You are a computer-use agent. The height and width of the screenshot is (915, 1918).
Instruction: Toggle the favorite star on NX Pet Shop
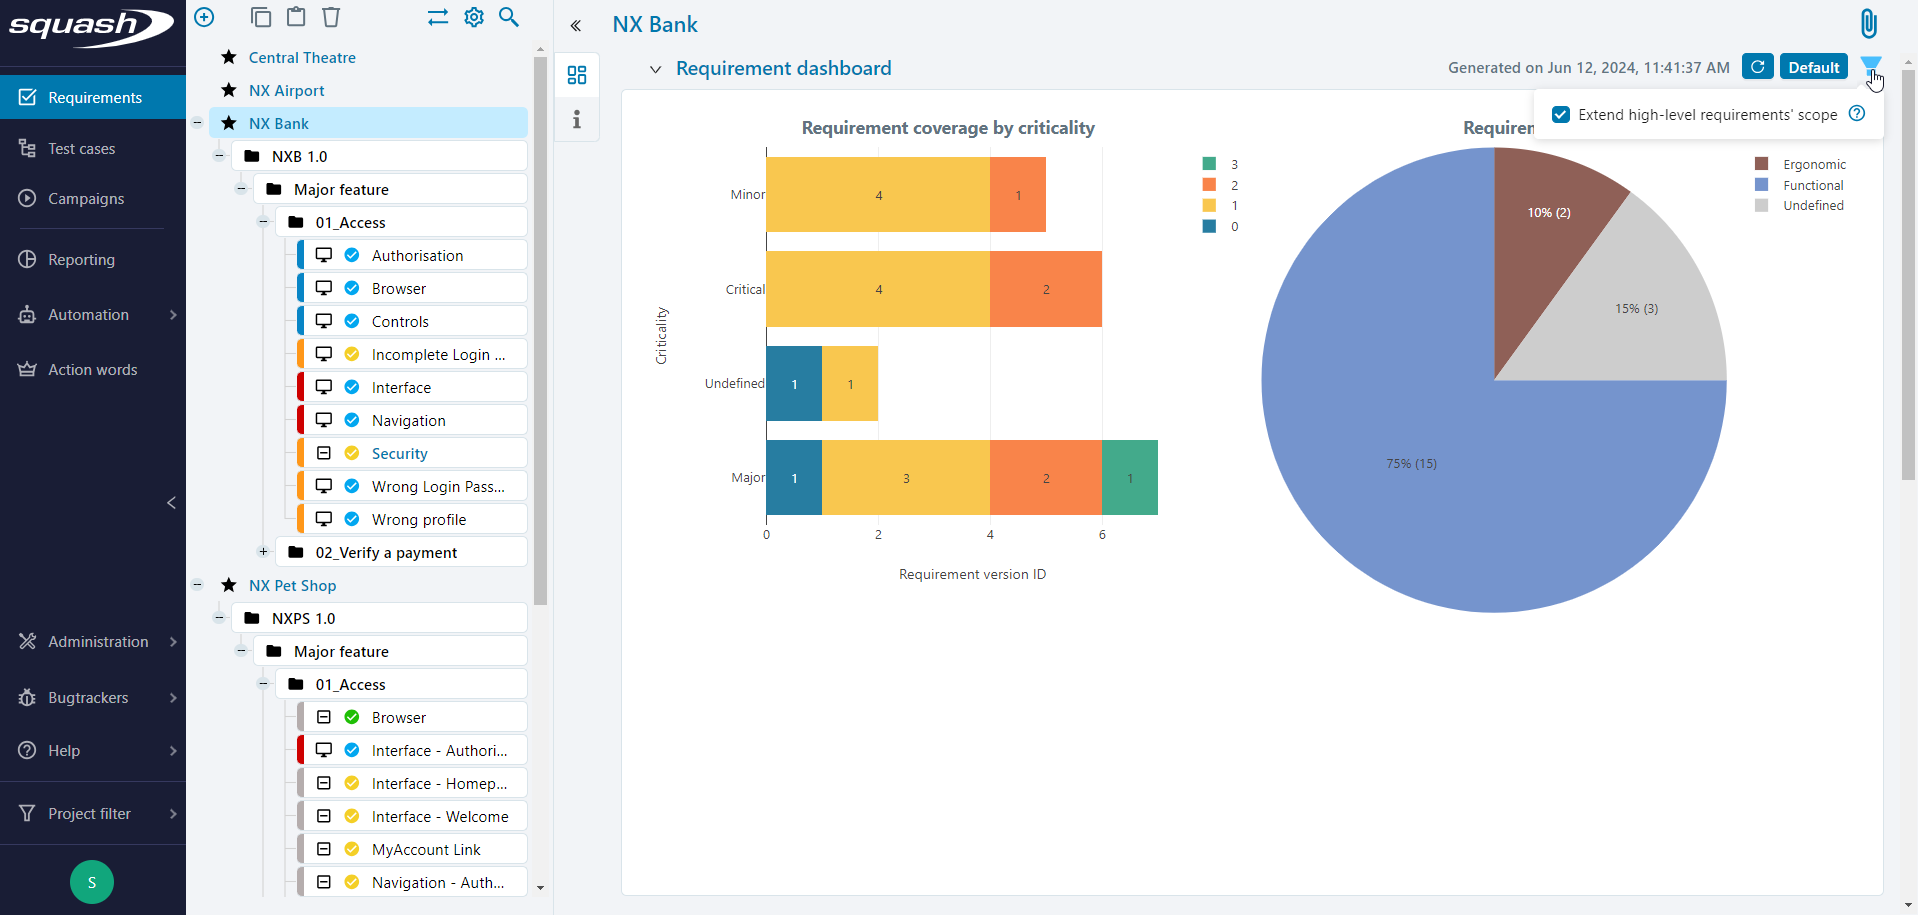228,585
